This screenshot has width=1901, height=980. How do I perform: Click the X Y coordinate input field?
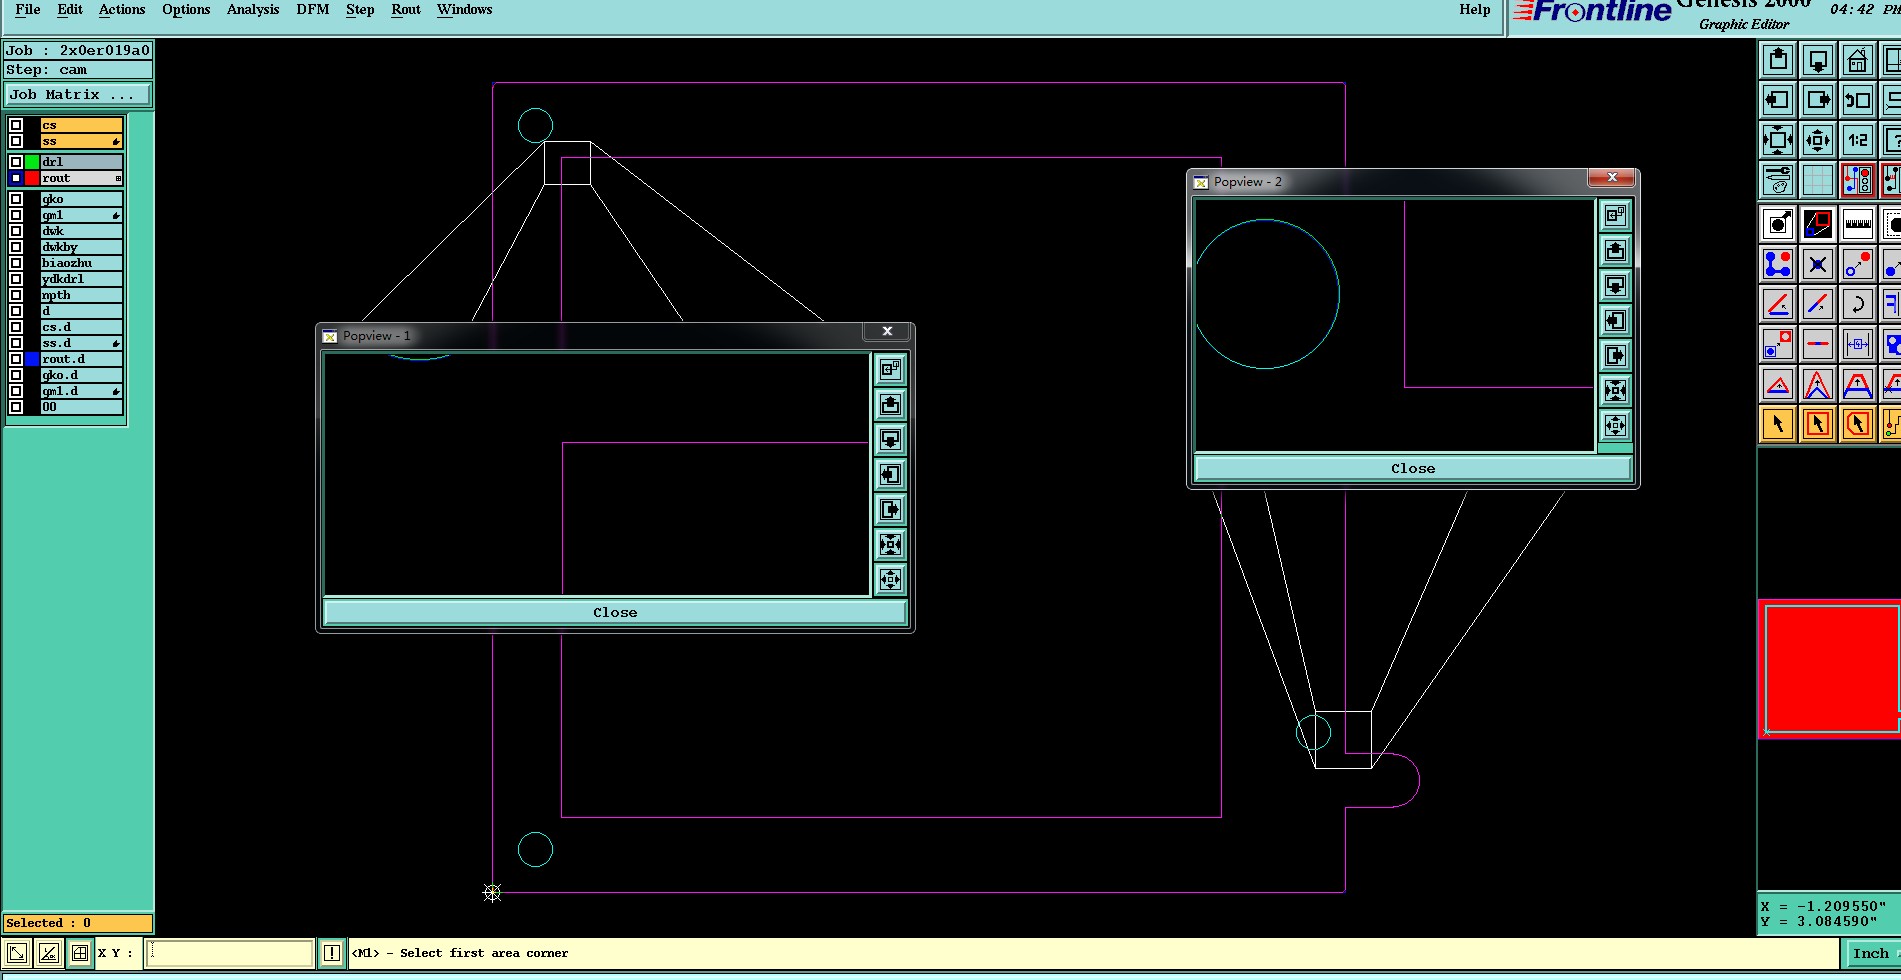[230, 953]
